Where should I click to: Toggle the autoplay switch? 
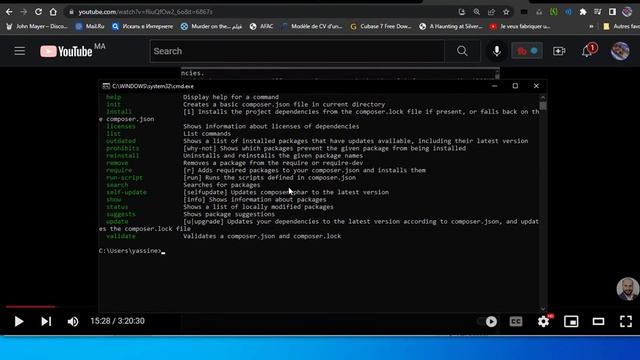pos(487,322)
